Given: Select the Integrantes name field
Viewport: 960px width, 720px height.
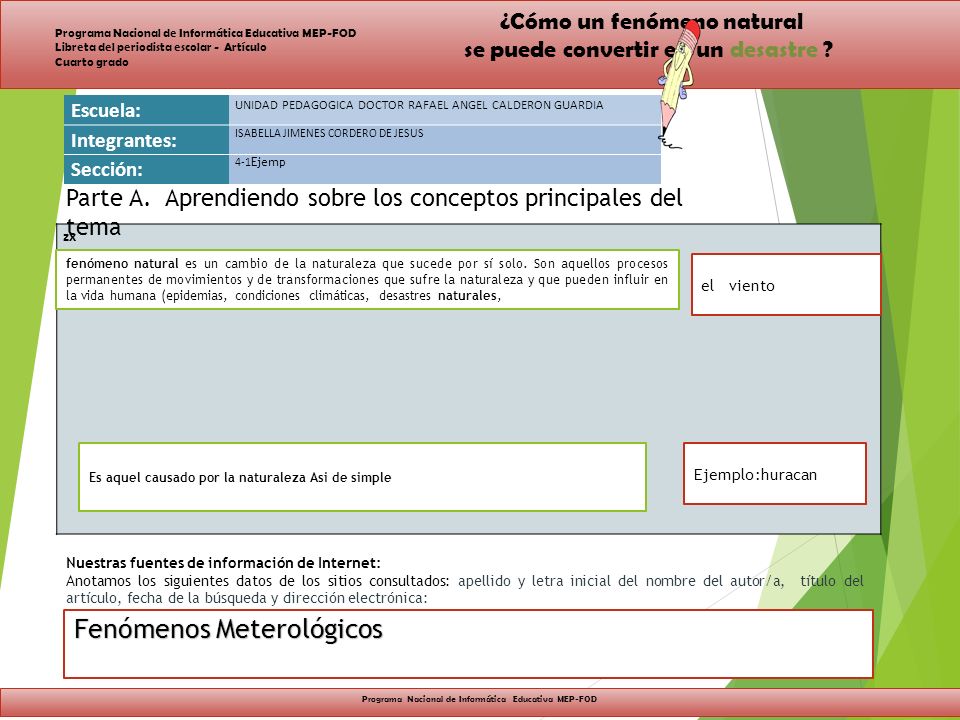Looking at the screenshot, I should pyautogui.click(x=444, y=140).
